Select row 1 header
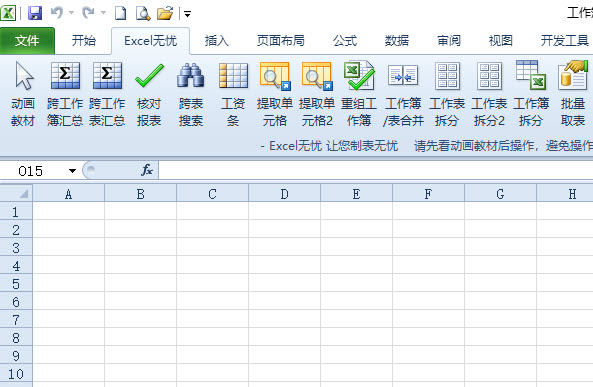 [16, 211]
